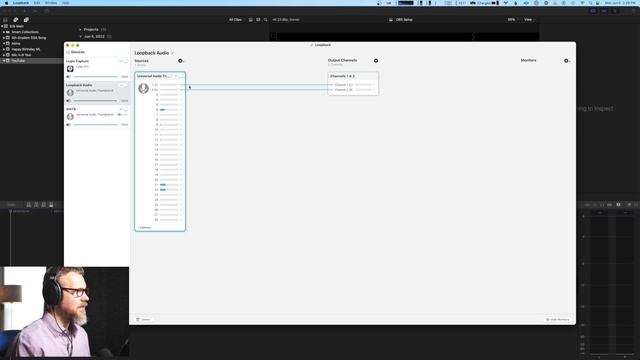
Task: Click the microphone icon under the Loopback Audio device
Action: coord(70,93)
